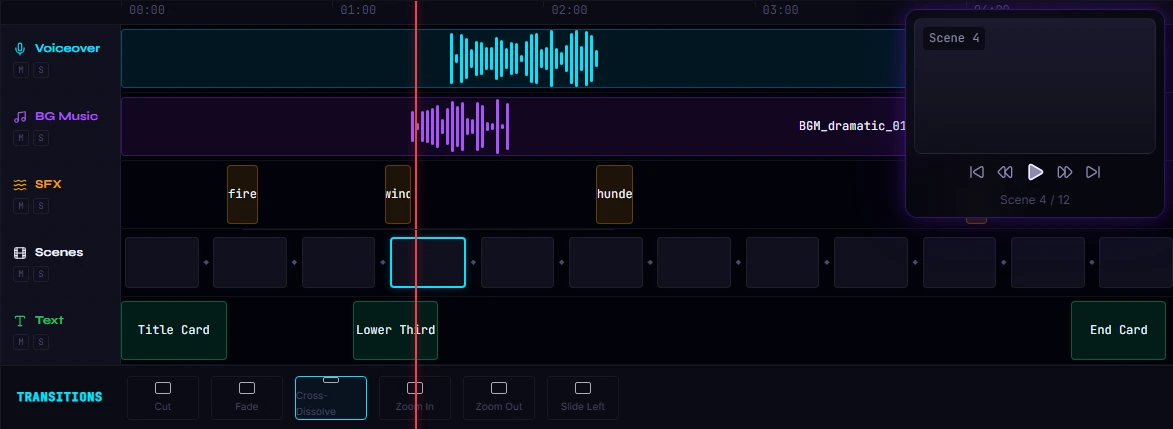1173x429 pixels.
Task: Play the Scene 4 preview
Action: [1035, 172]
